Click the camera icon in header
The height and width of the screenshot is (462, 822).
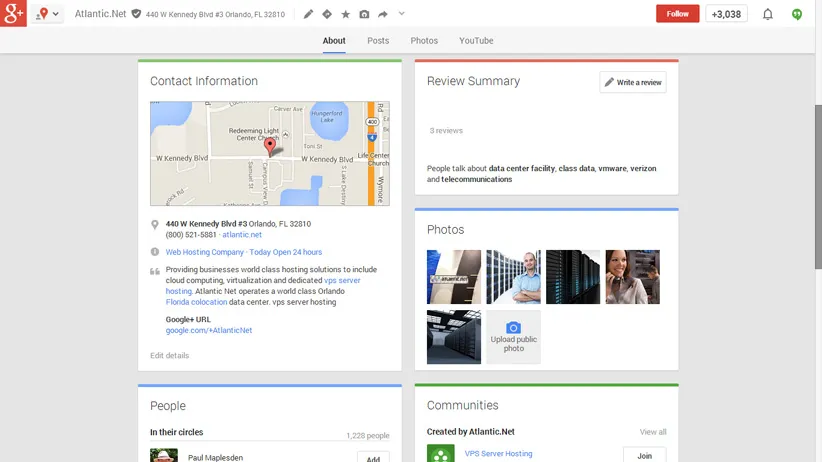coord(364,14)
